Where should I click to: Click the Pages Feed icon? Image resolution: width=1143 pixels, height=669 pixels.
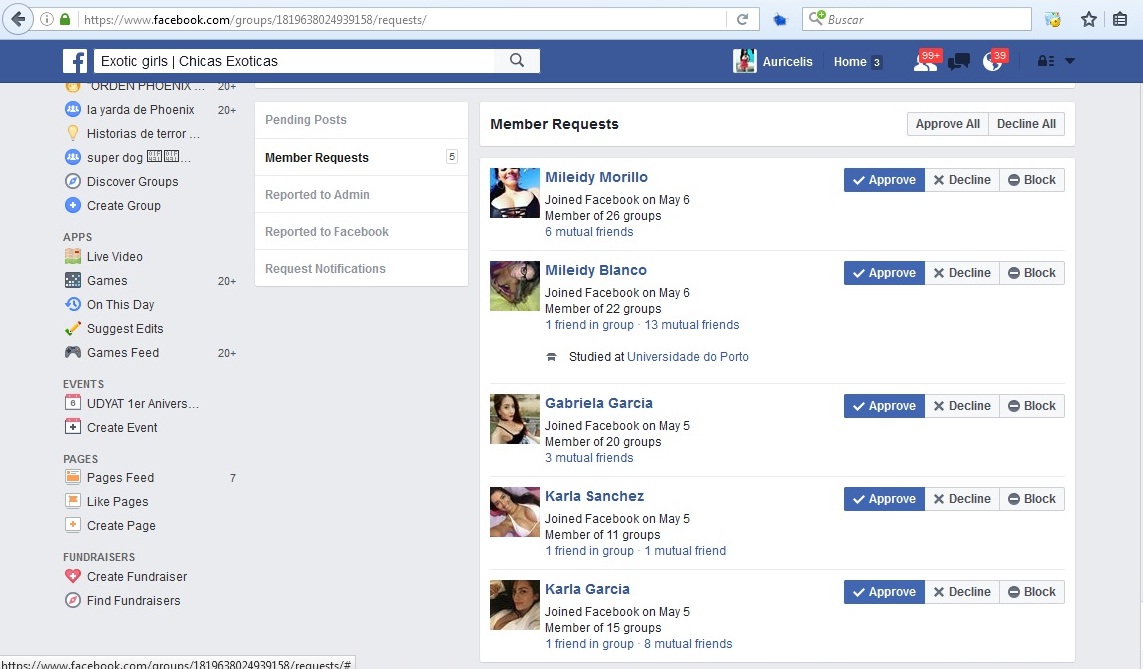(x=73, y=477)
